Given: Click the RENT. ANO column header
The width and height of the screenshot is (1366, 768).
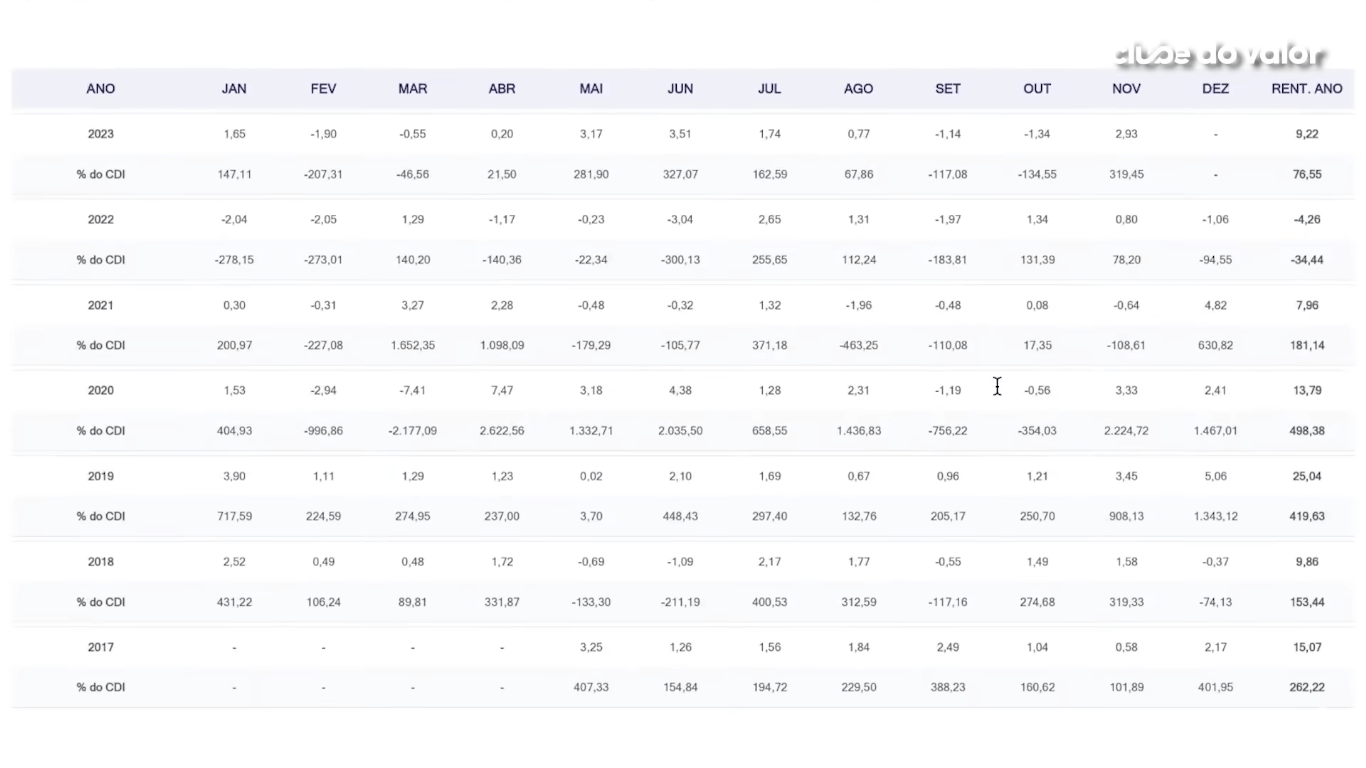Looking at the screenshot, I should pos(1306,89).
